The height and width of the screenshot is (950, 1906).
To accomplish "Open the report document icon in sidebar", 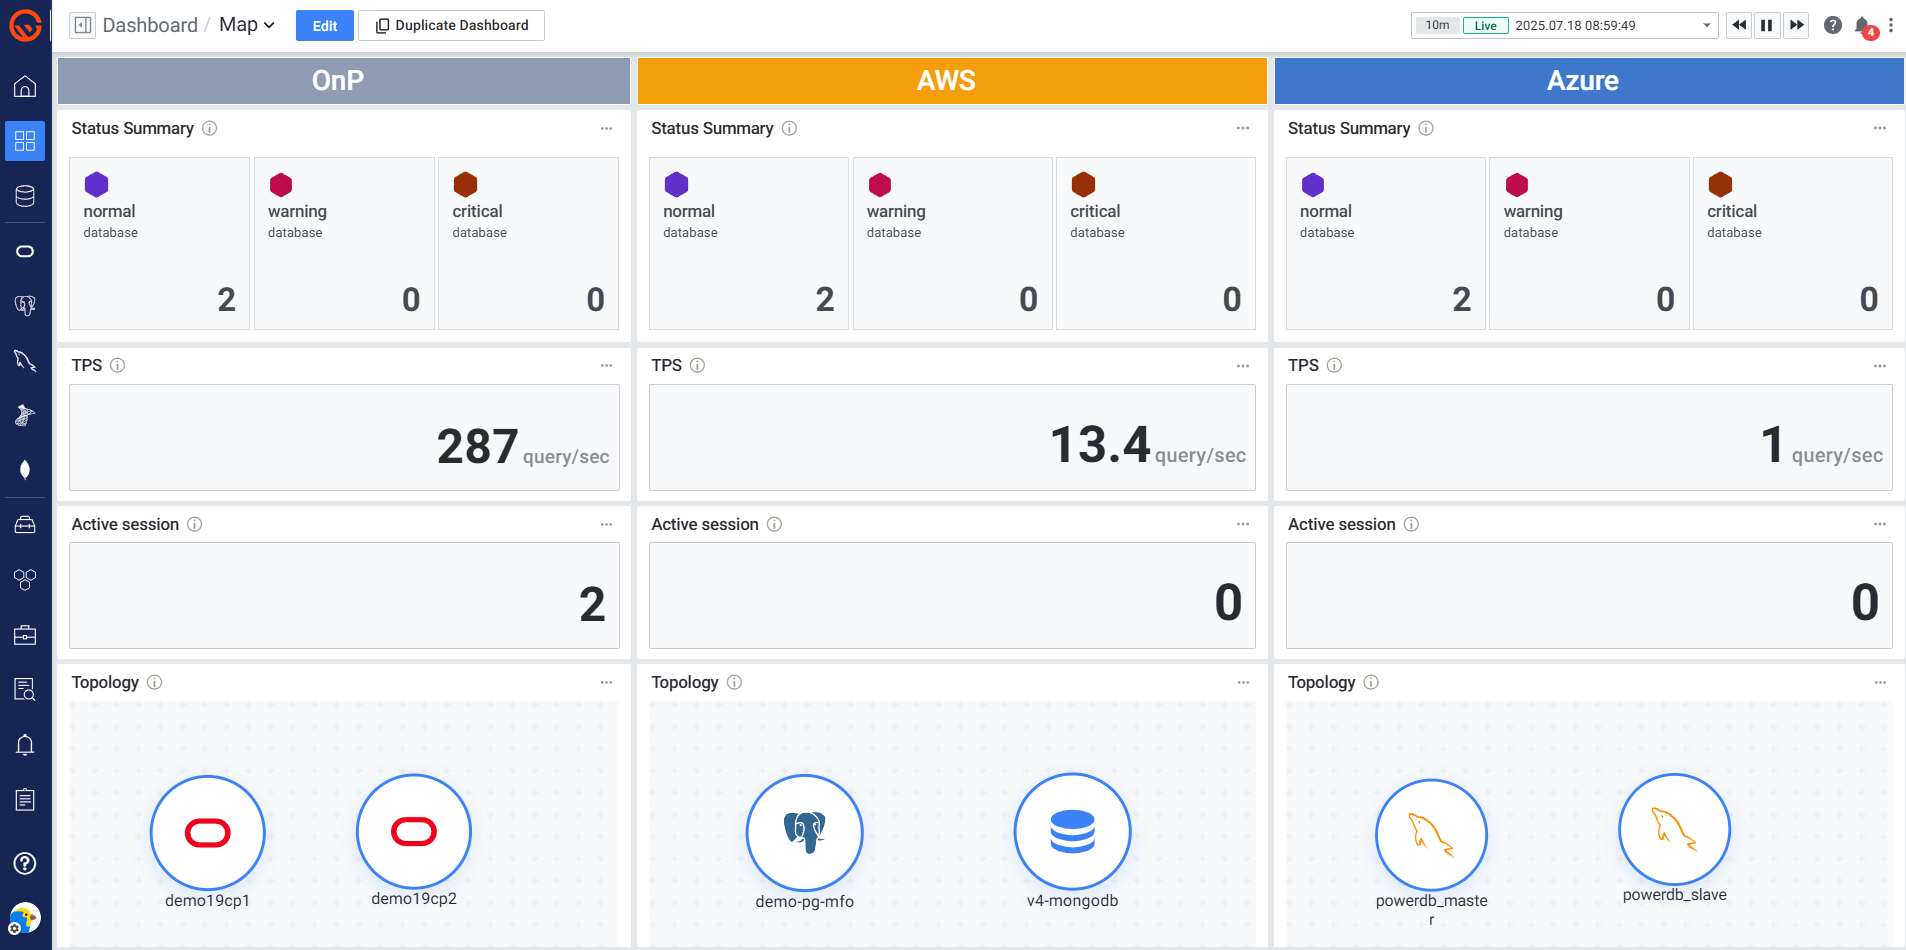I will coord(25,800).
